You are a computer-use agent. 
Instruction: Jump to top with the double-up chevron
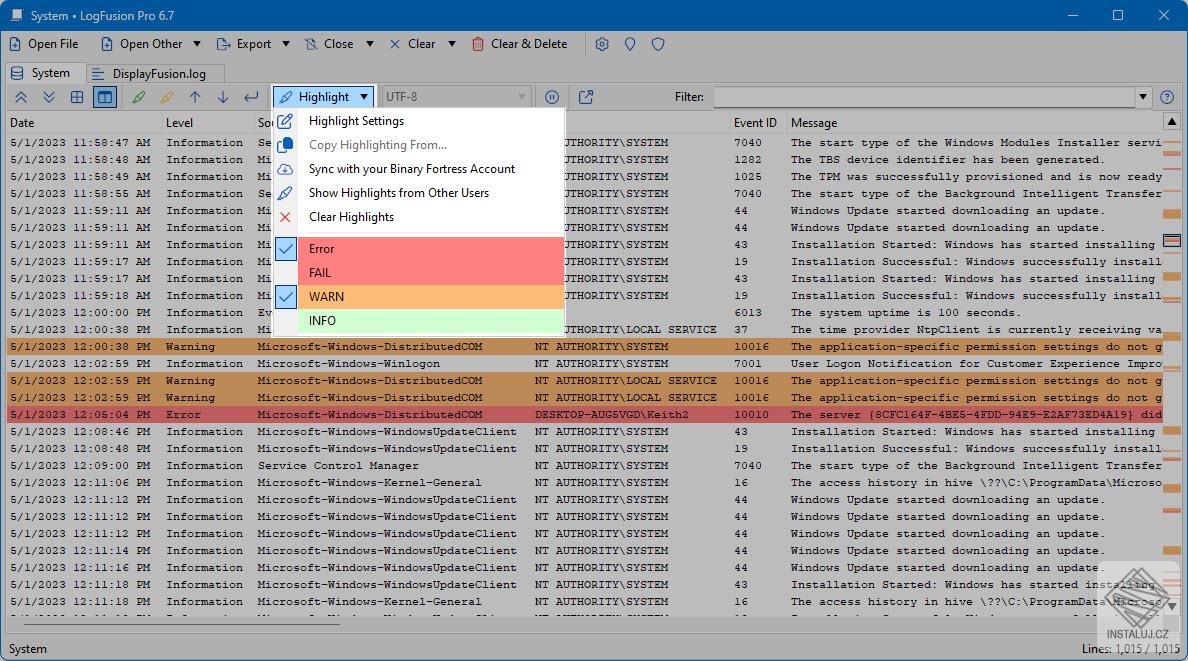[x=21, y=97]
